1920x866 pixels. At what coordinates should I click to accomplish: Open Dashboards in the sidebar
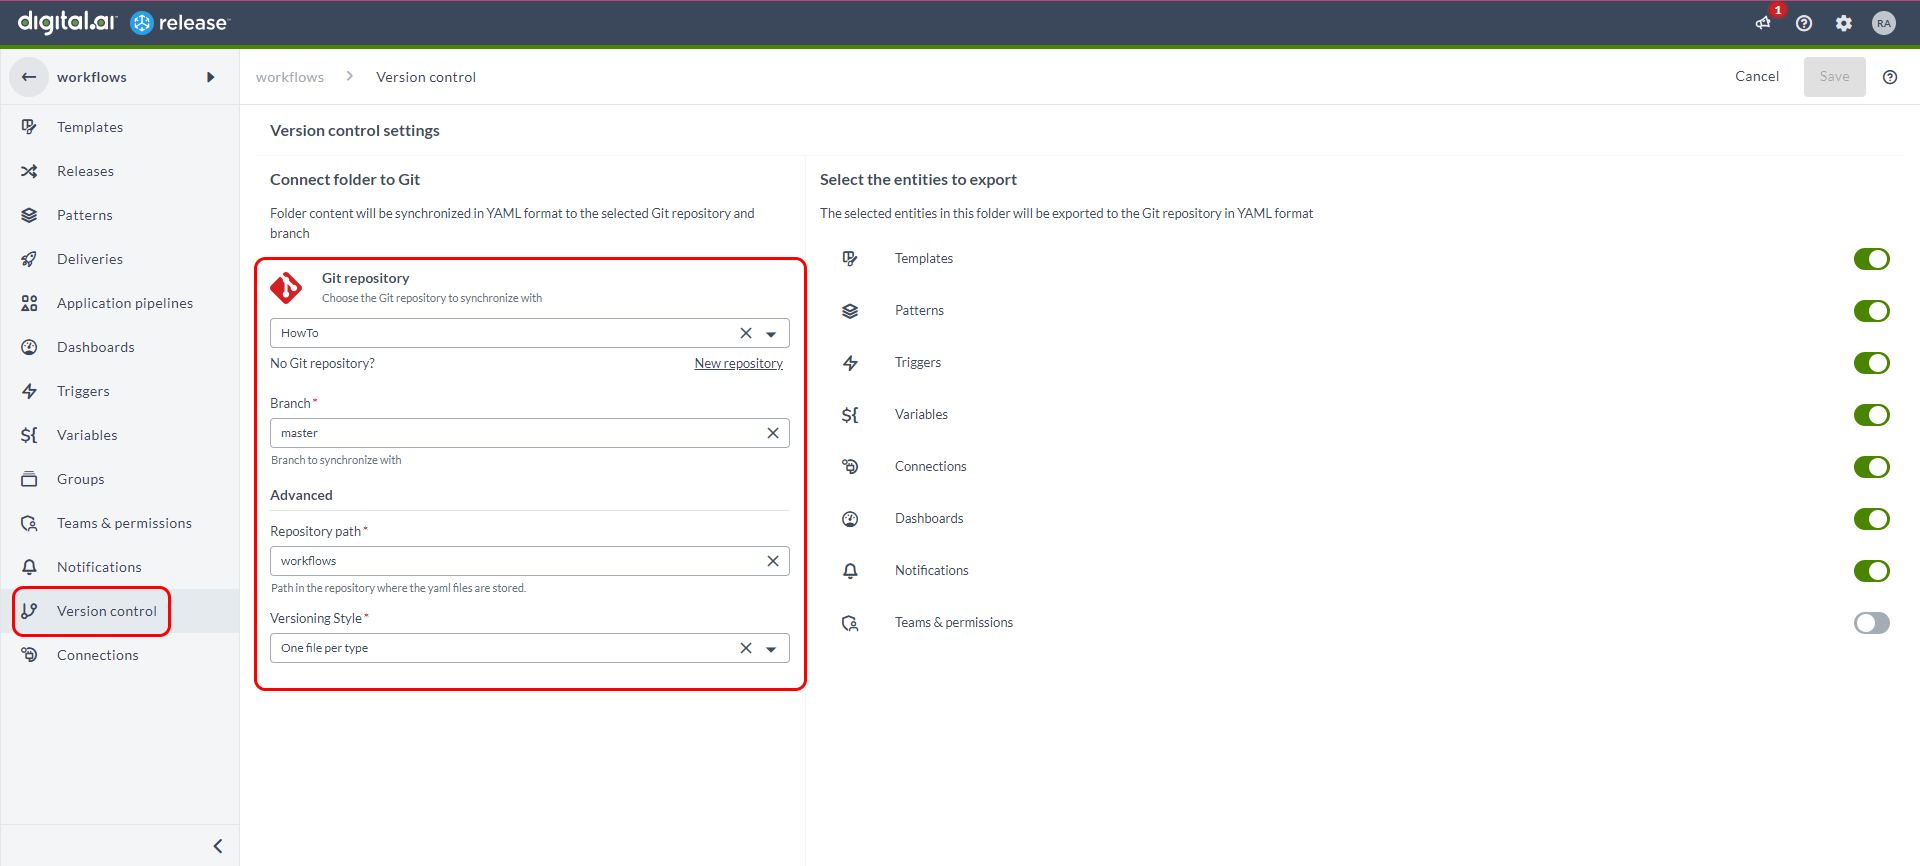(120, 347)
